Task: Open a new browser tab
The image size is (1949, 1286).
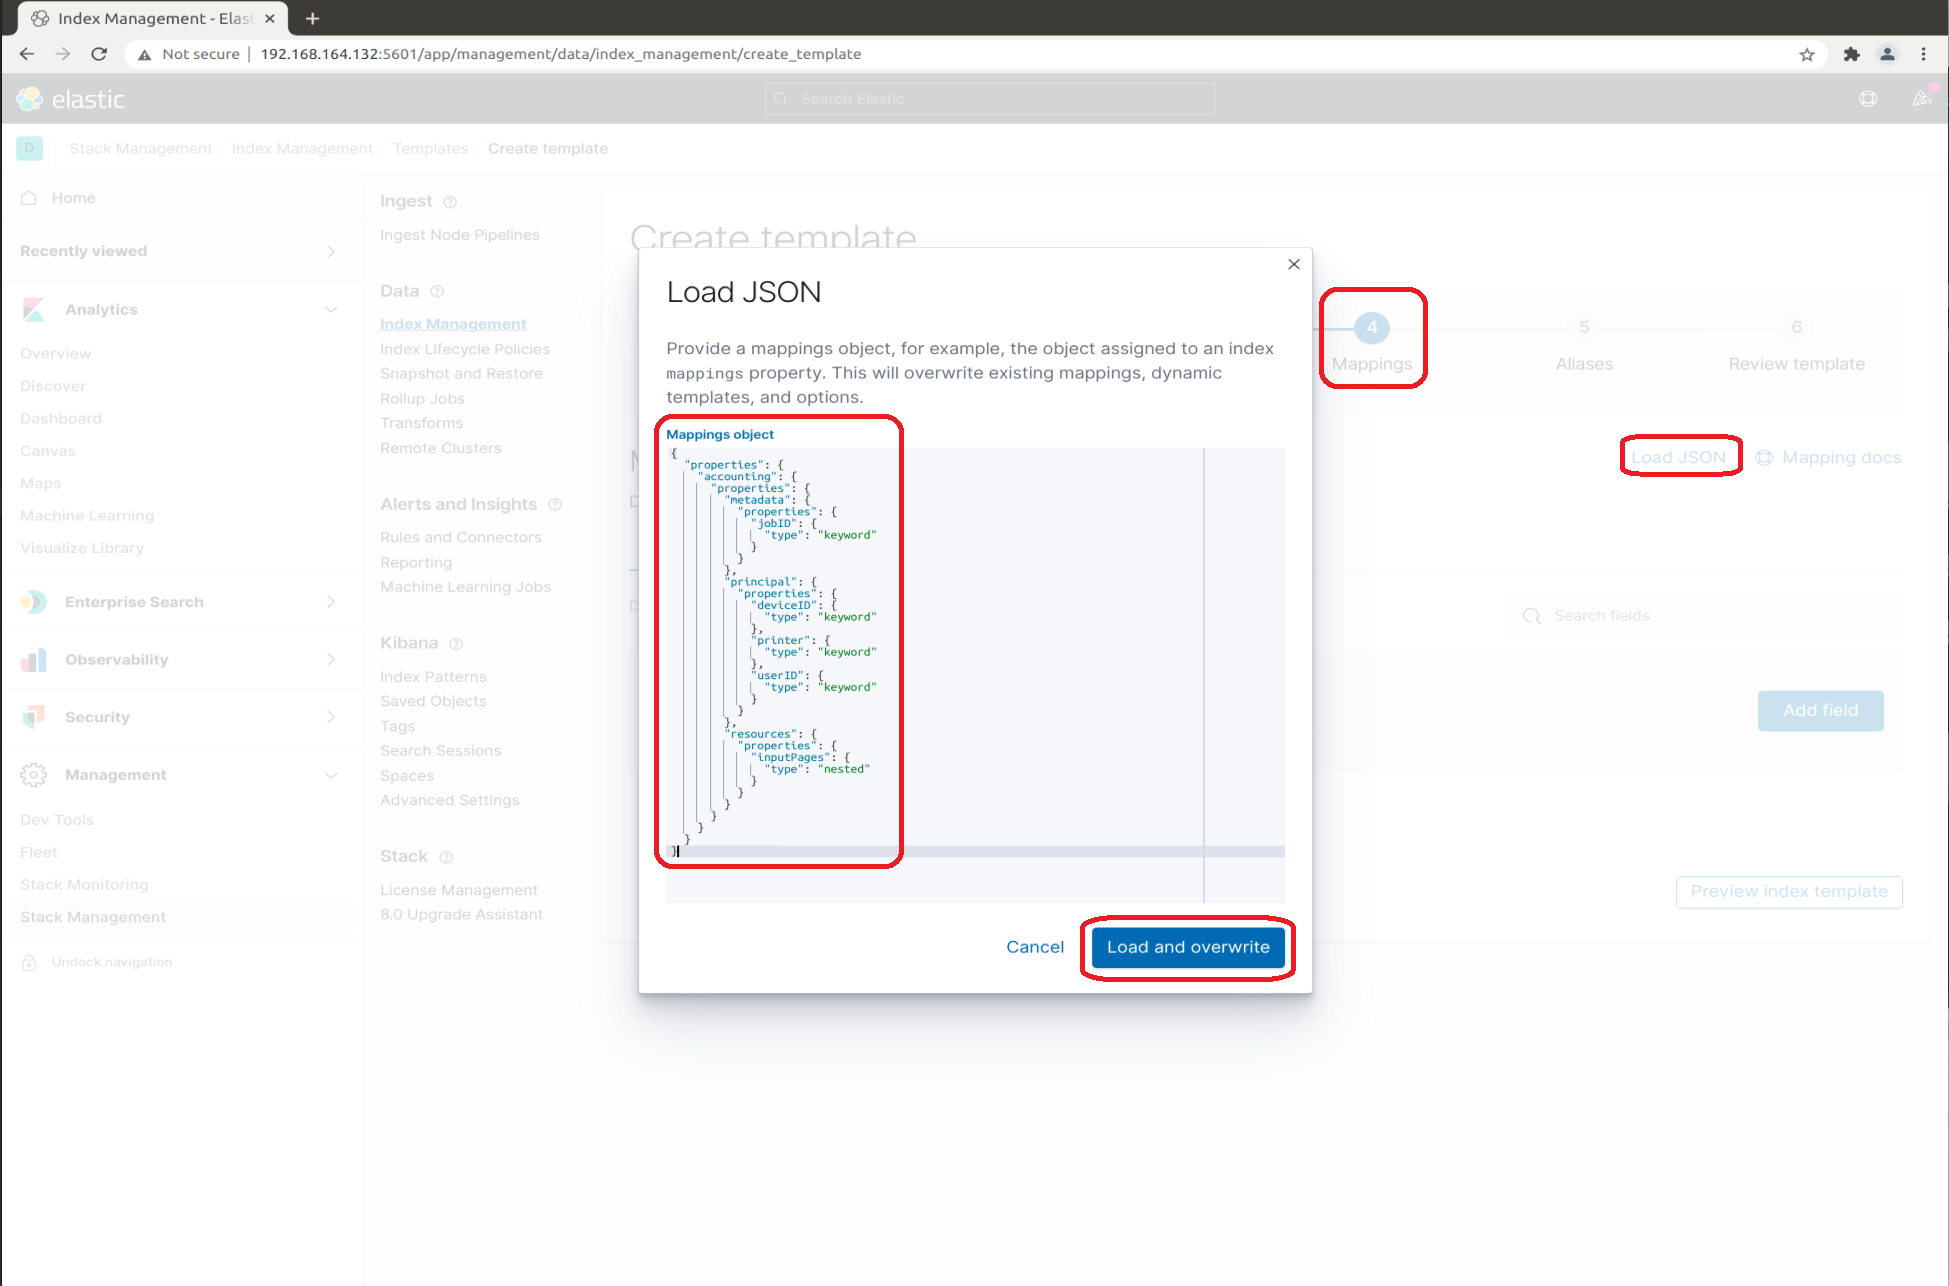Action: click(x=312, y=18)
